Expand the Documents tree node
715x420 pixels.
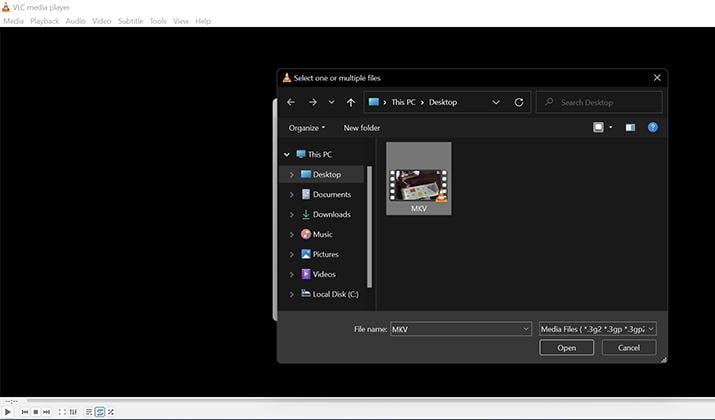pyautogui.click(x=291, y=195)
